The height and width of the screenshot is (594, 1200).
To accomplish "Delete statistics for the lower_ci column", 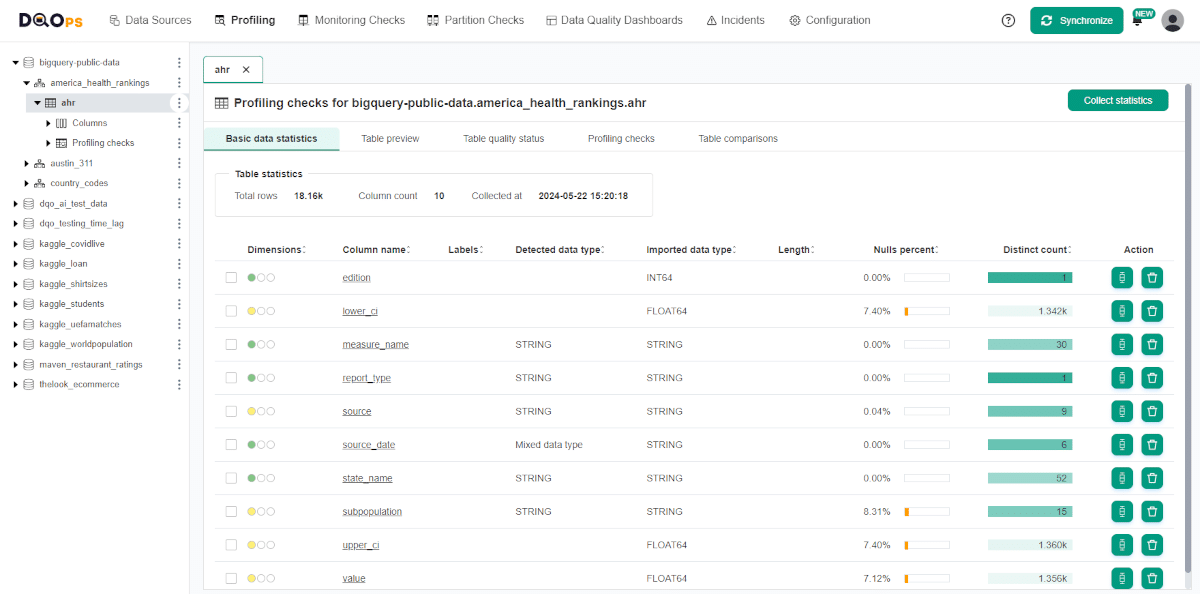I will tap(1152, 311).
